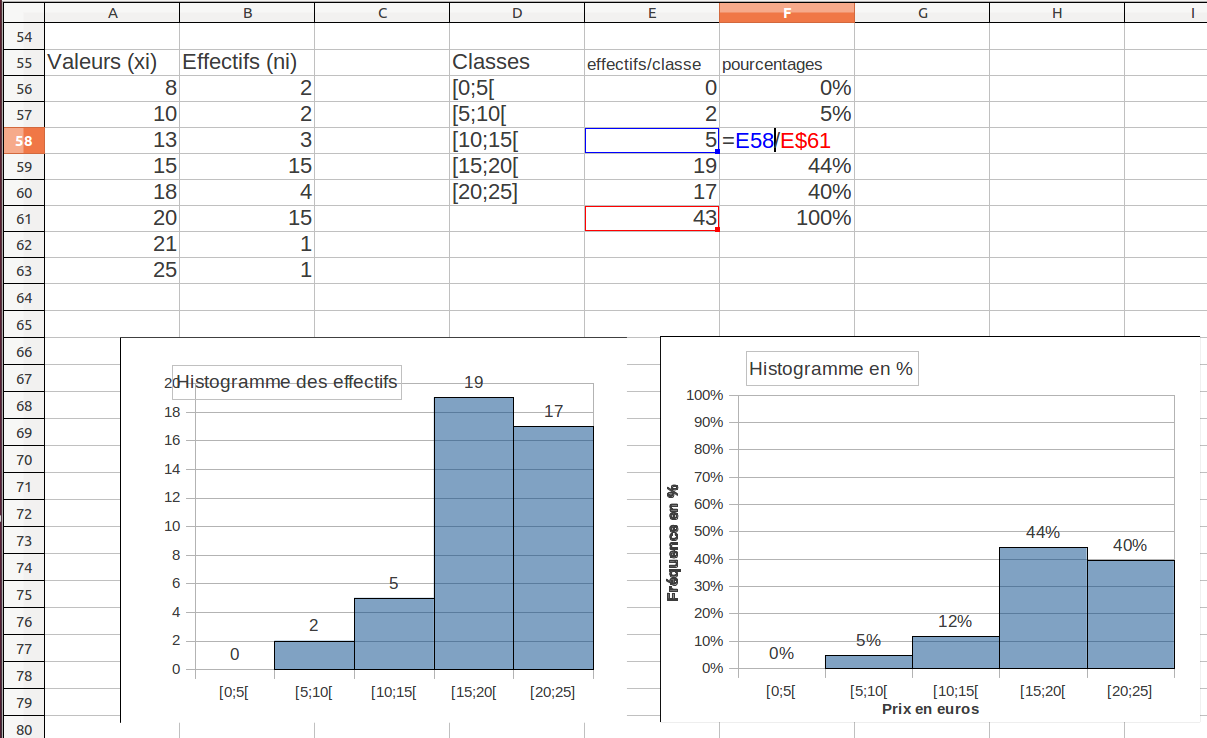
Task: Select the cell showing 100%
Action: tap(787, 218)
